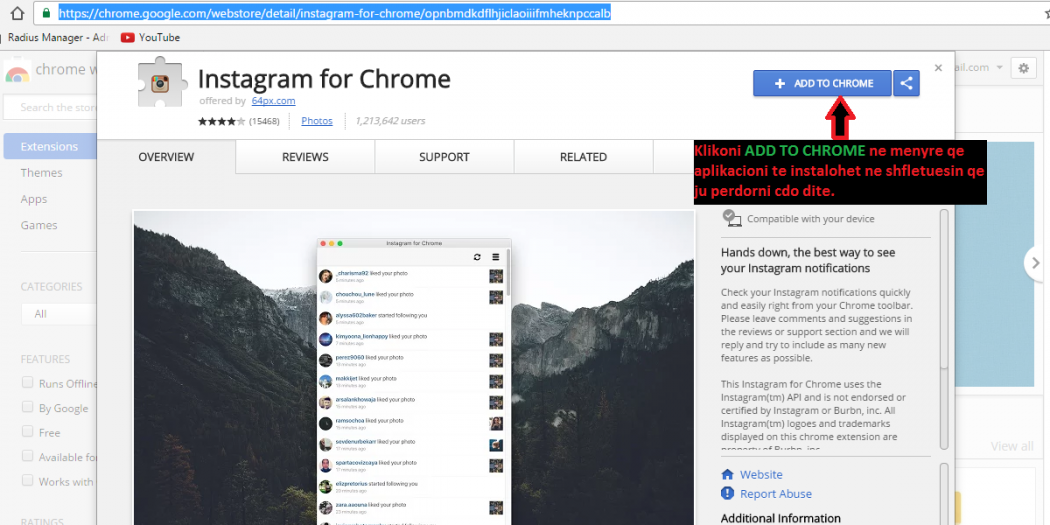Image resolution: width=1050 pixels, height=525 pixels.
Task: Click refresh icon in Instagram popup preview
Action: click(x=477, y=257)
